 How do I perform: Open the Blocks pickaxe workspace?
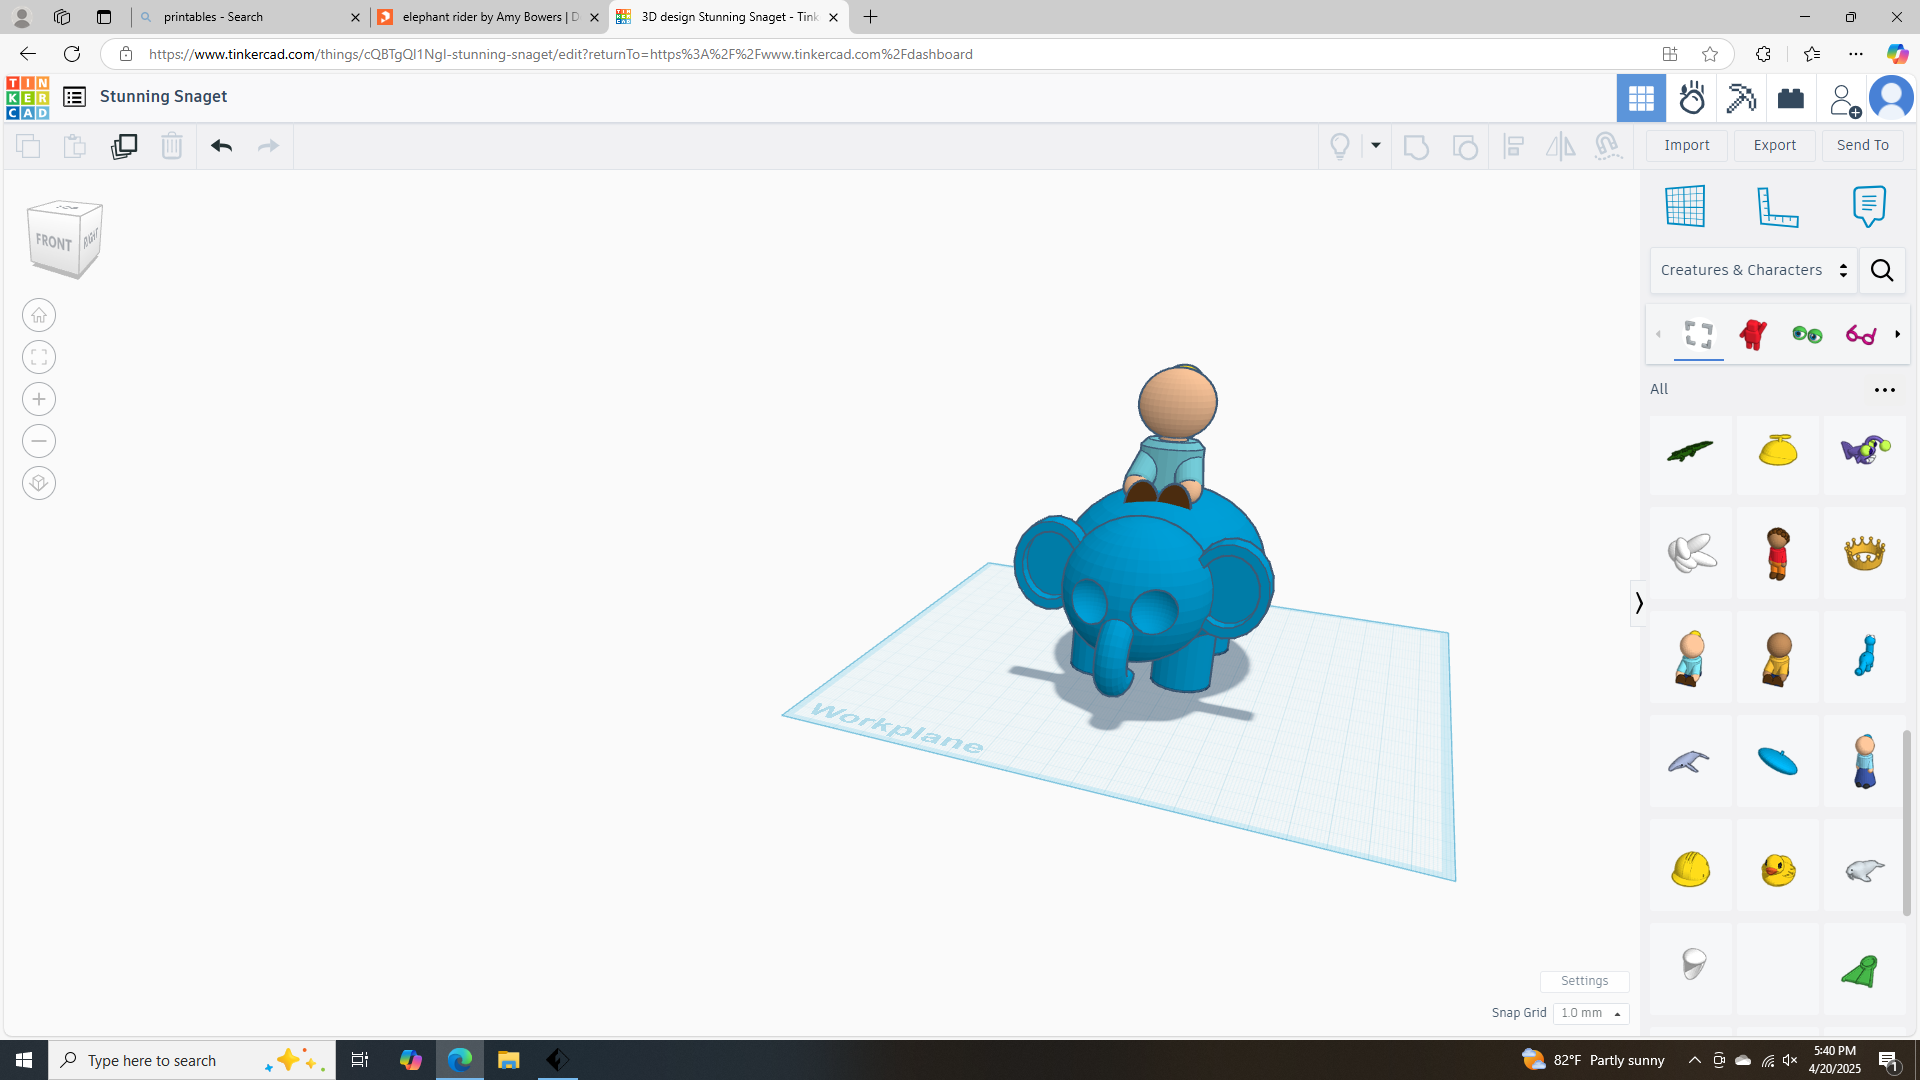click(x=1741, y=98)
